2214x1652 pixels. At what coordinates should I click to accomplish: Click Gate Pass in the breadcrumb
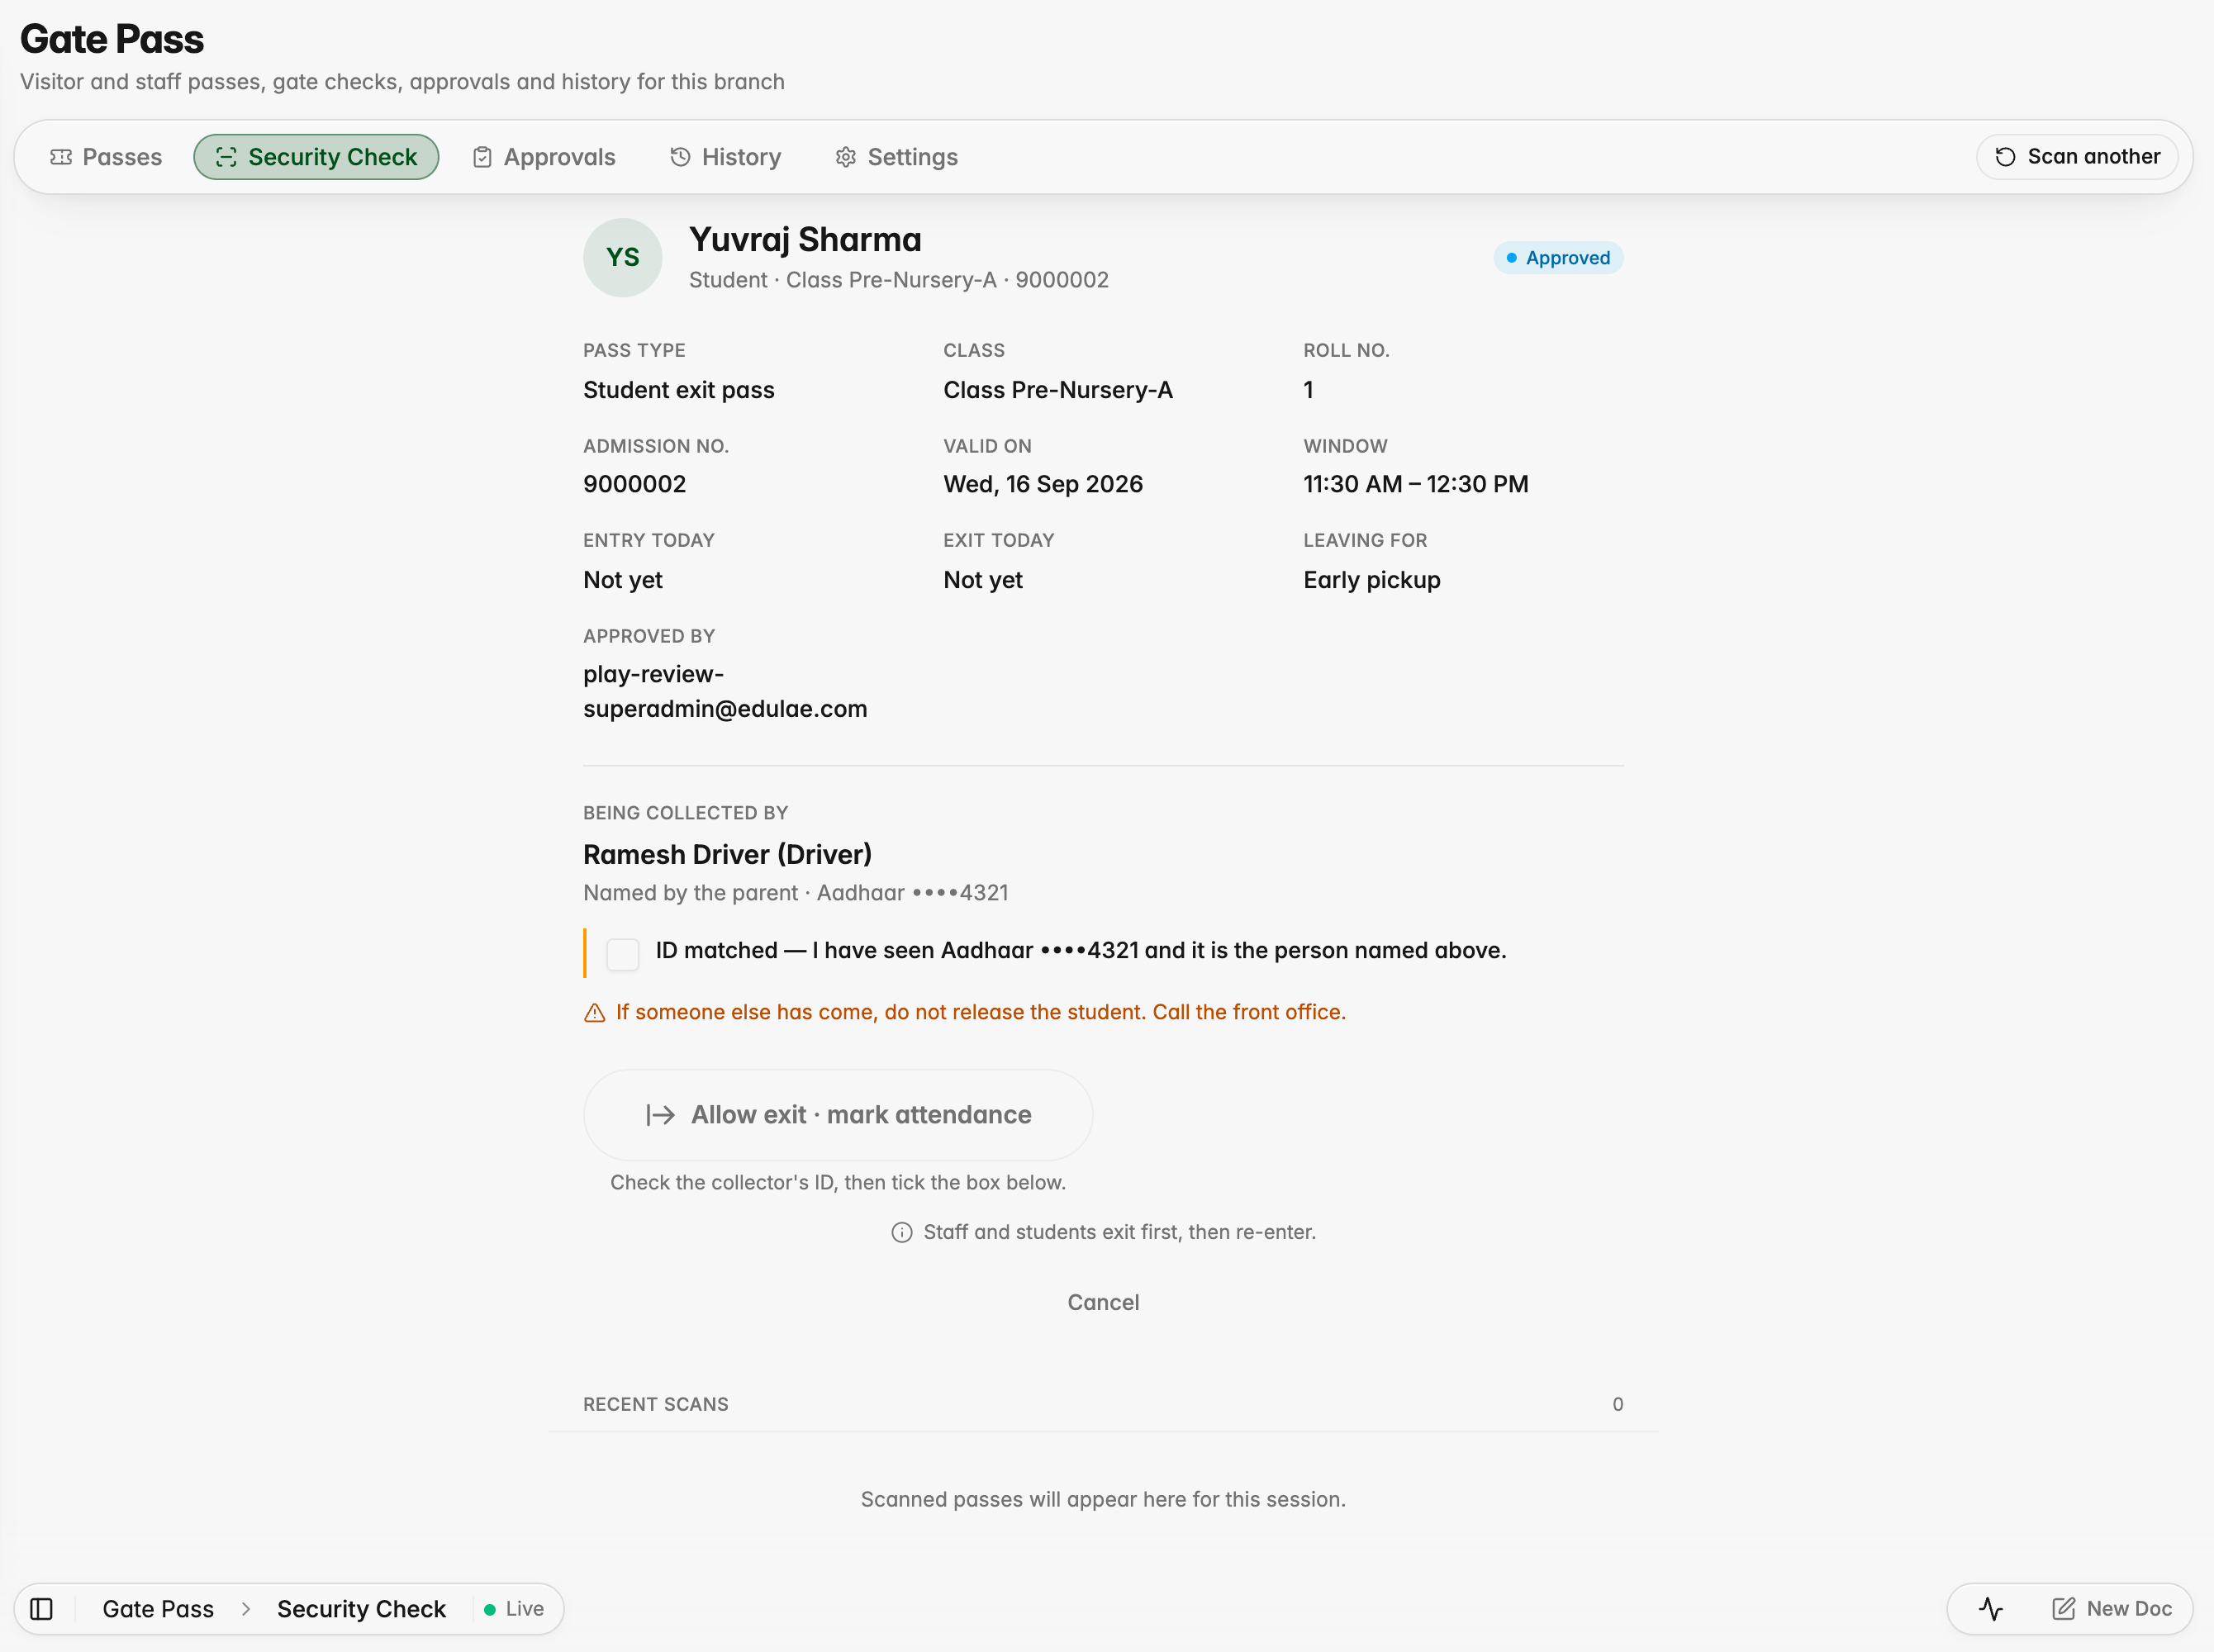click(158, 1609)
